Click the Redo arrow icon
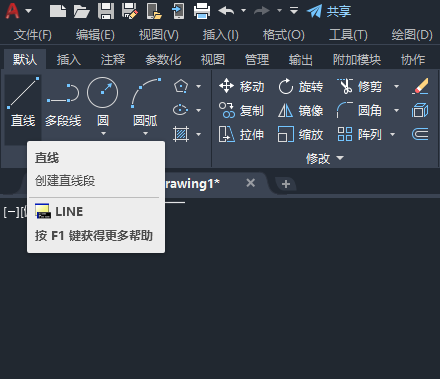 click(262, 11)
